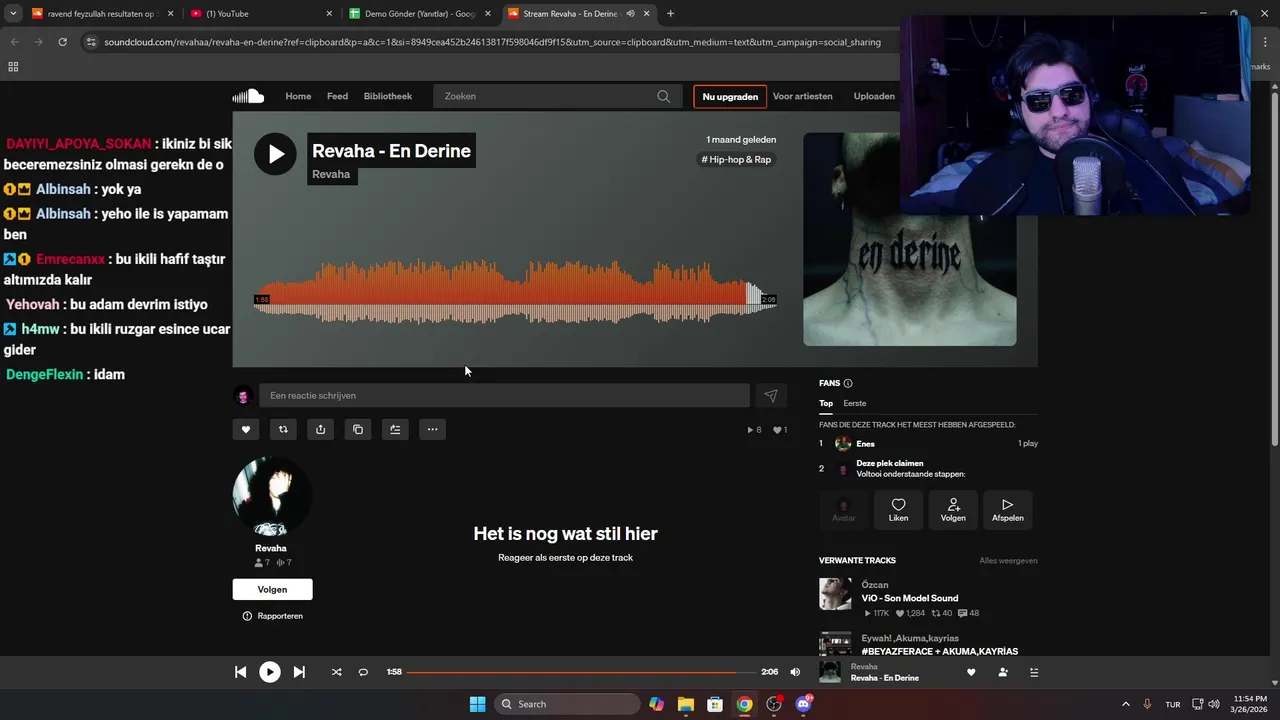
Task: Copy link using the copy icon
Action: pos(358,429)
